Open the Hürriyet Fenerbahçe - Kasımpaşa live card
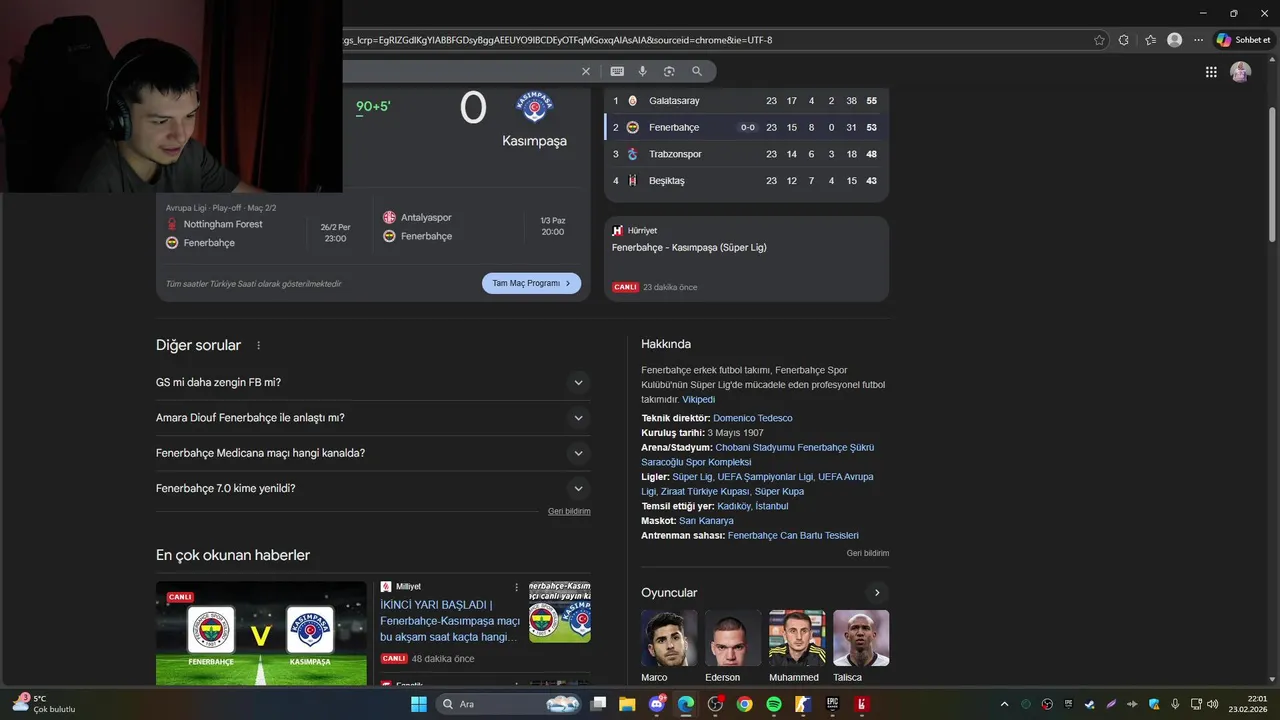Viewport: 1280px width, 720px height. [746, 259]
